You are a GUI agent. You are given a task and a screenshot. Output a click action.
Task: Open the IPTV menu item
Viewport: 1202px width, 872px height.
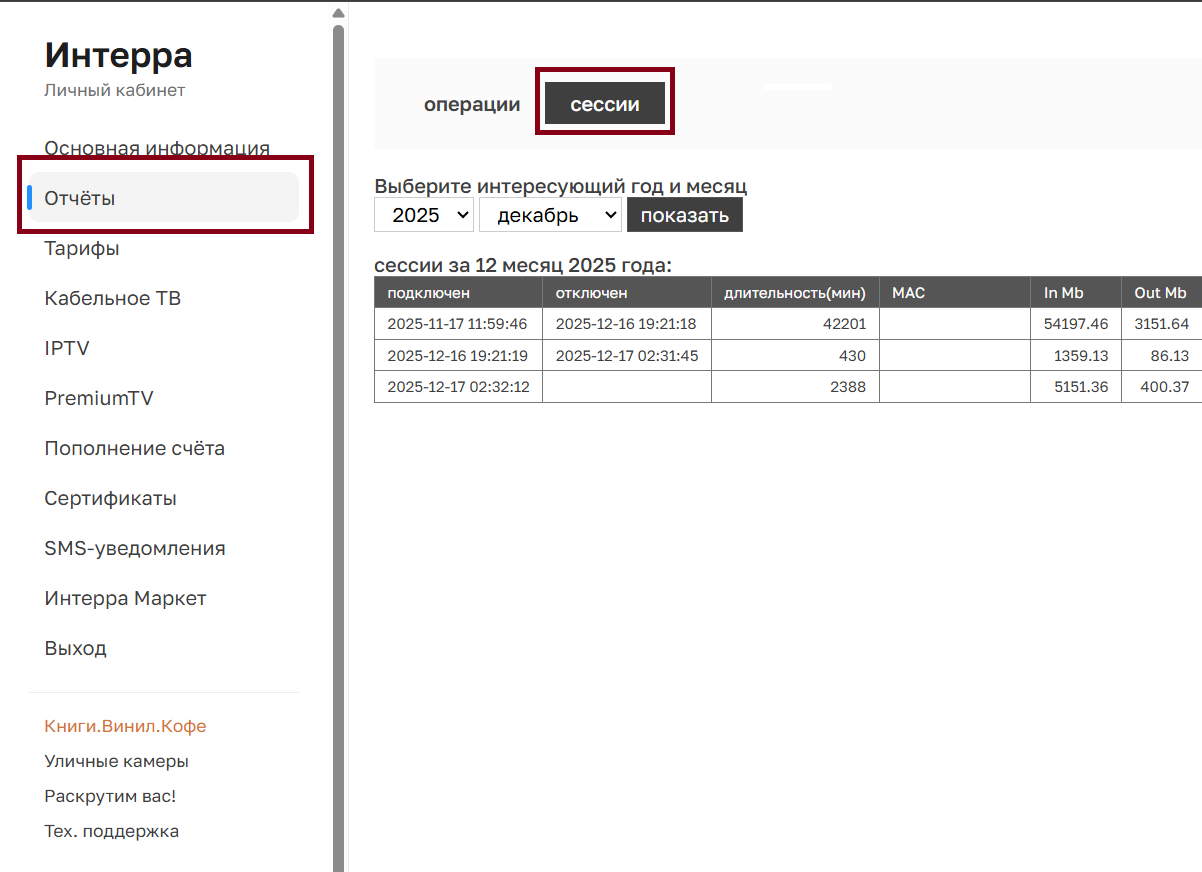[x=67, y=348]
